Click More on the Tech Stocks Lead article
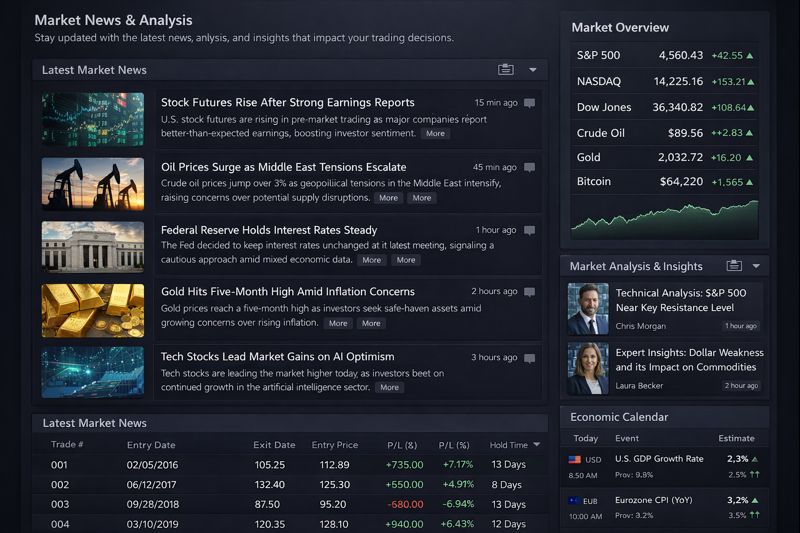The width and height of the screenshot is (800, 533). (x=389, y=388)
